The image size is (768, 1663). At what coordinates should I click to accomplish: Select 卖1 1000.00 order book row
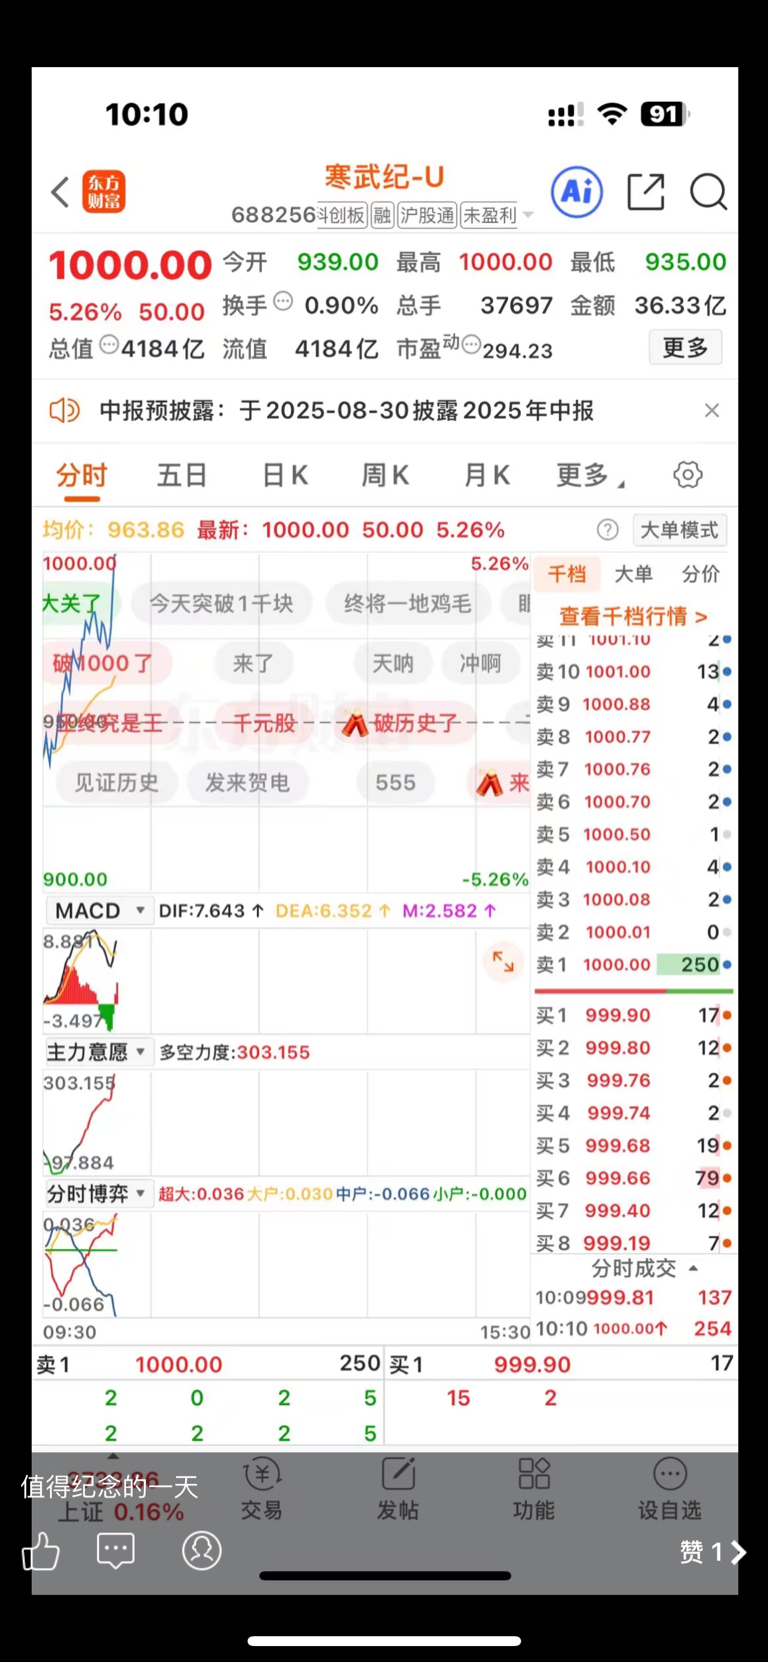click(633, 965)
